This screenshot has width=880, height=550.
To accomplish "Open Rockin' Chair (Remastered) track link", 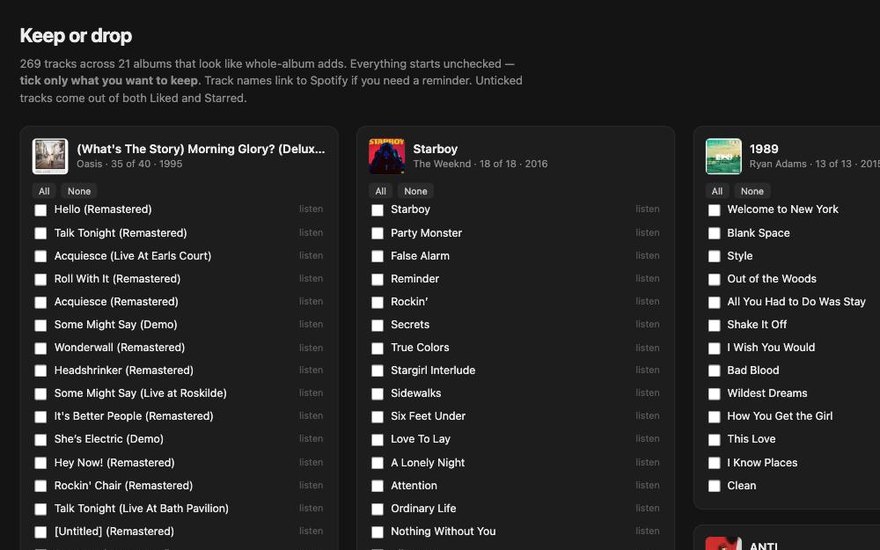I will point(123,485).
